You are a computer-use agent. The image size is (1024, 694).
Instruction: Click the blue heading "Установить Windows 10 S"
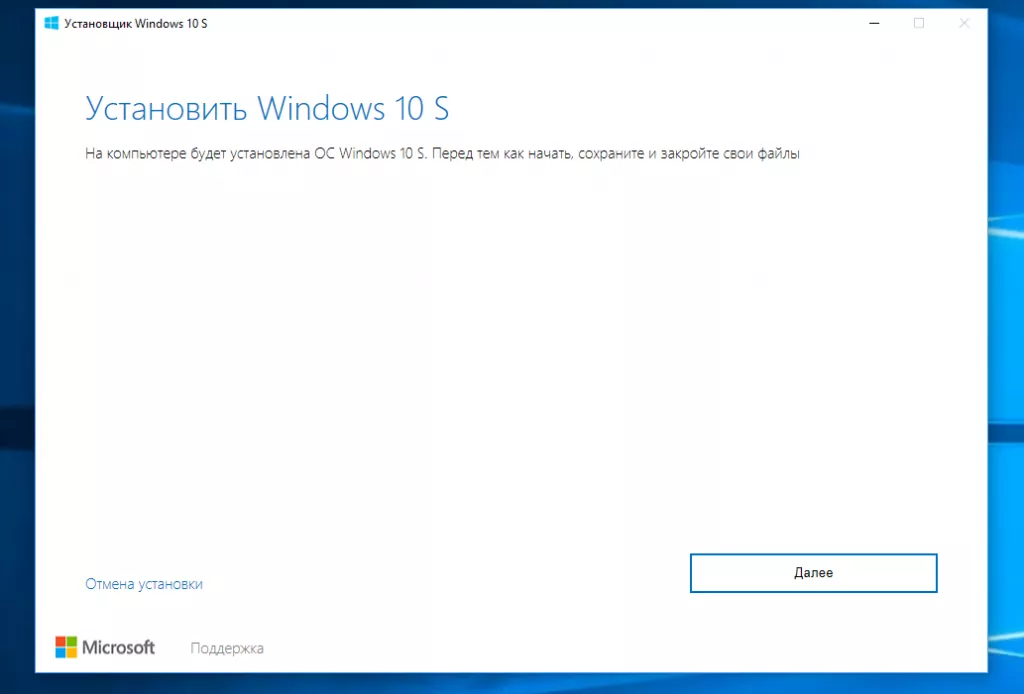click(267, 109)
